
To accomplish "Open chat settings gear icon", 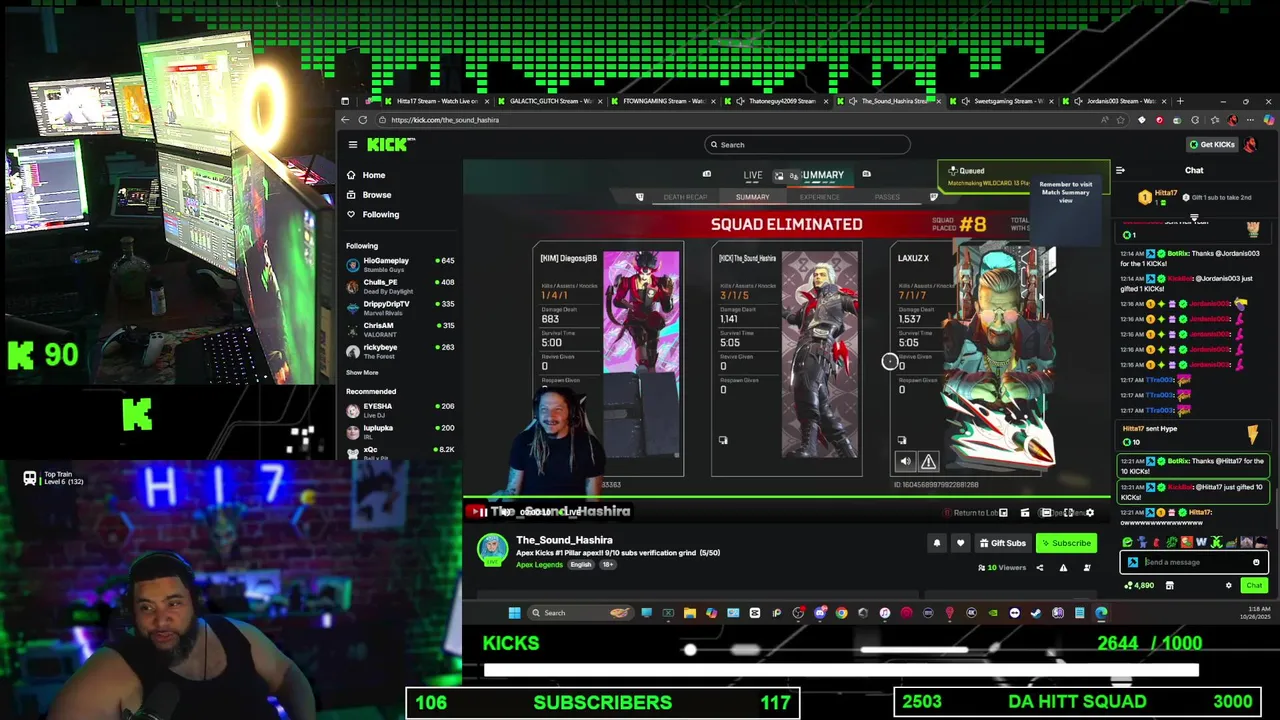I will (x=1229, y=585).
